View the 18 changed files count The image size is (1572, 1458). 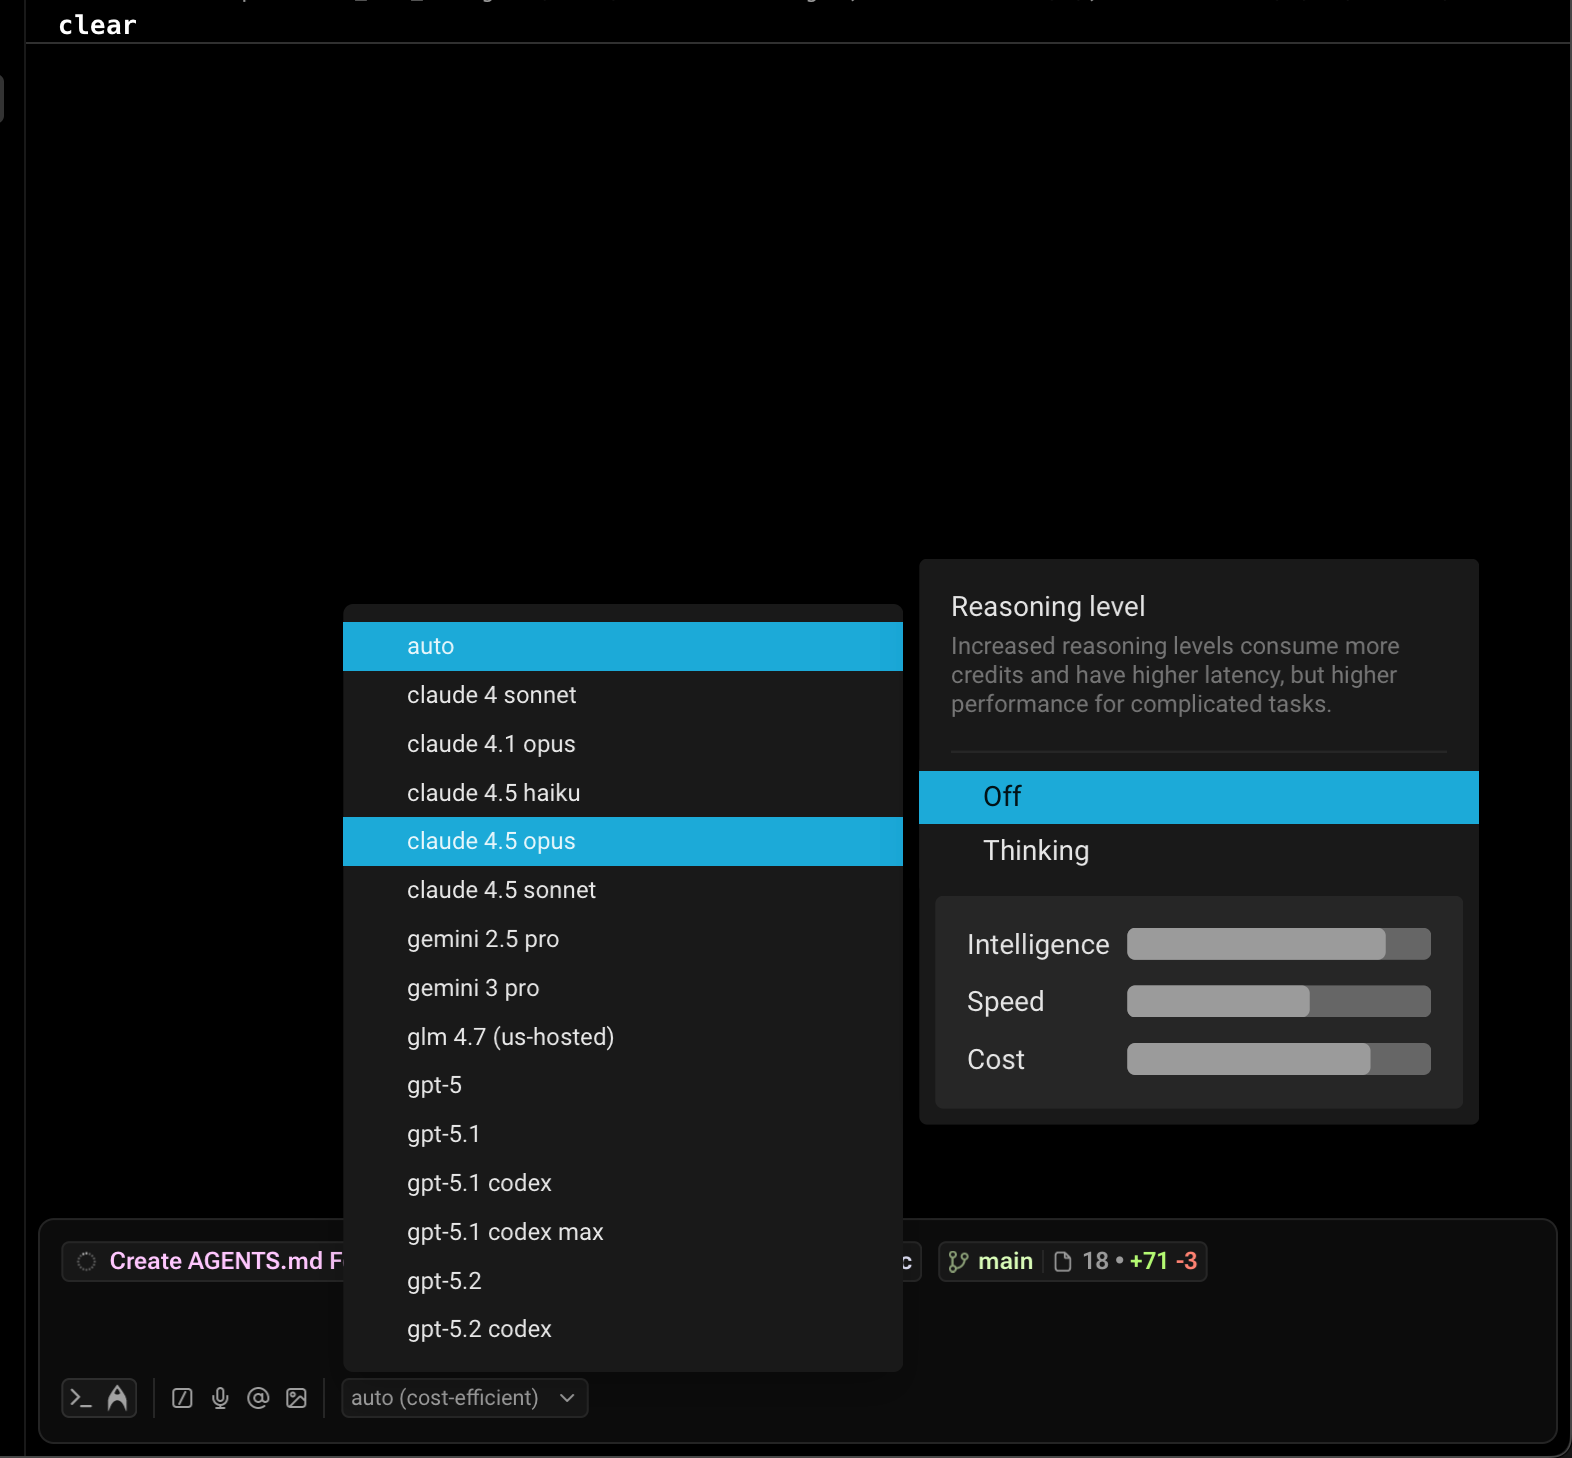click(x=1095, y=1261)
